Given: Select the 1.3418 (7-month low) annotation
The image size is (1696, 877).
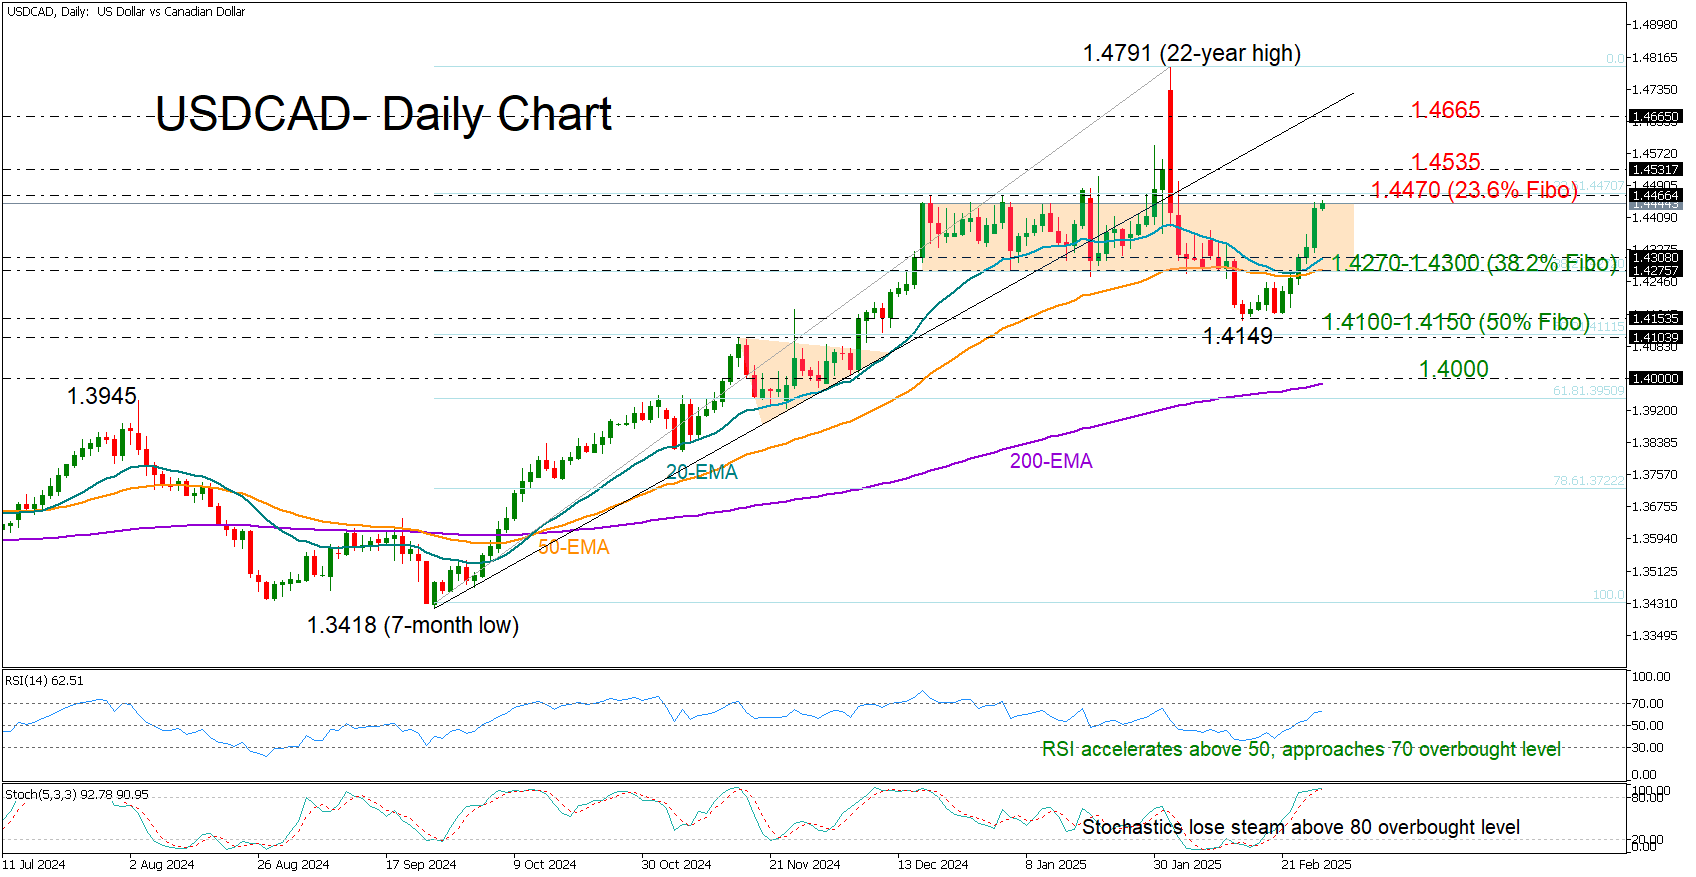Looking at the screenshot, I should click(412, 626).
